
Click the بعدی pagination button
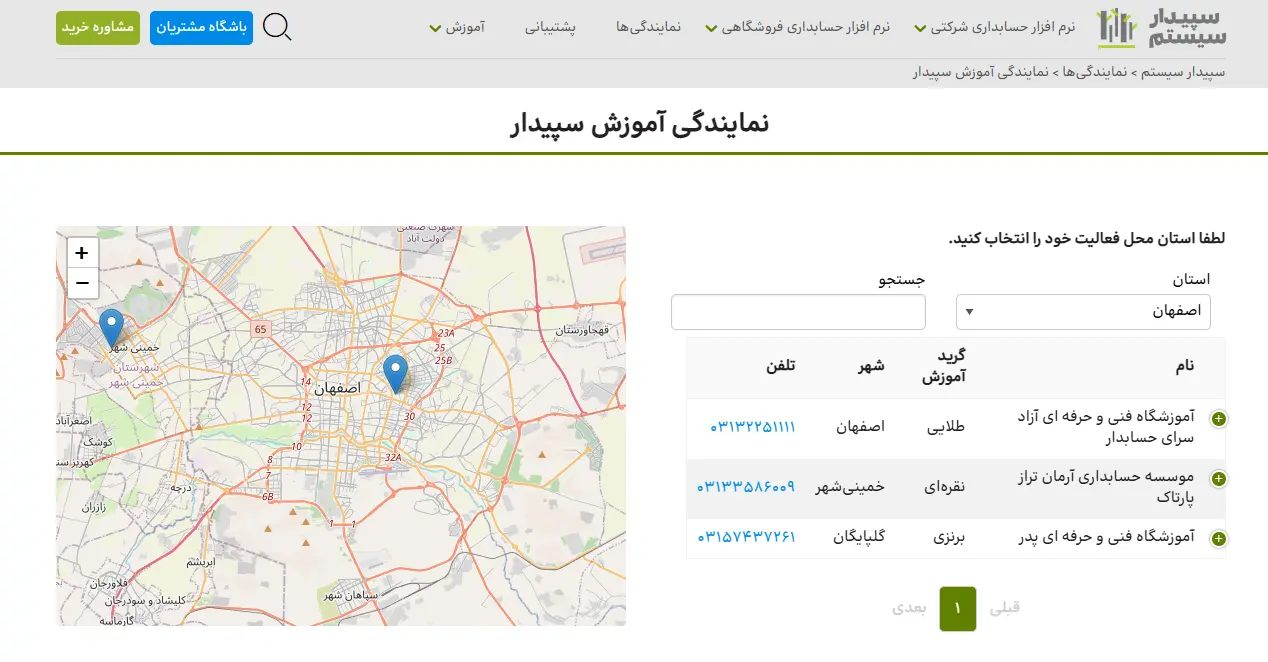tap(909, 607)
